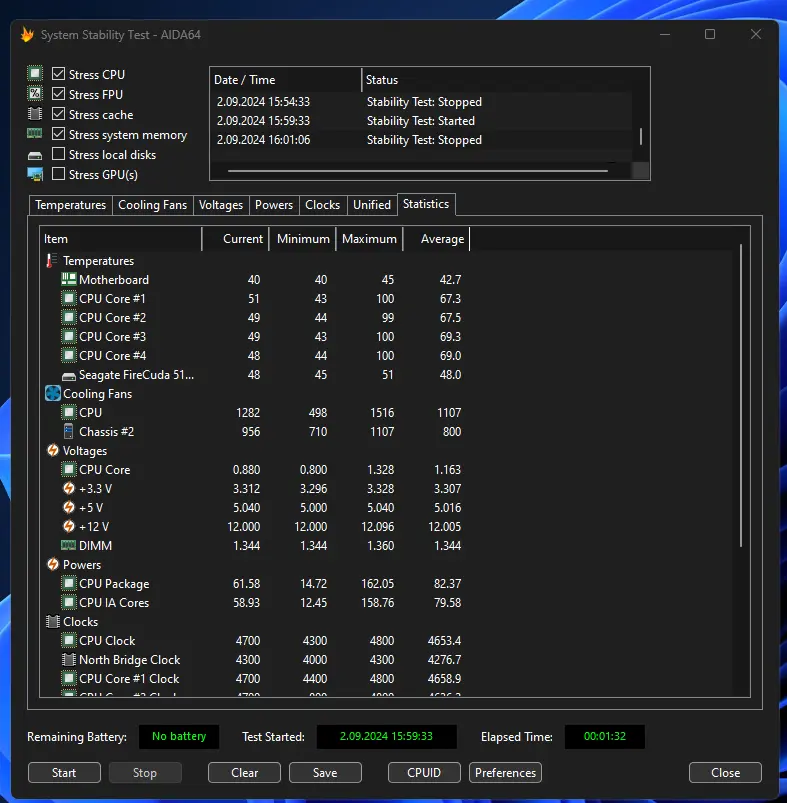The height and width of the screenshot is (803, 787).
Task: Click the Minimum column header
Action: coord(303,239)
